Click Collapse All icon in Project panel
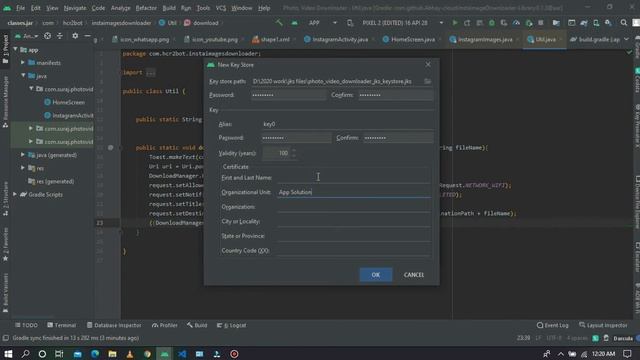This screenshot has width=640, height=360. click(x=60, y=36)
